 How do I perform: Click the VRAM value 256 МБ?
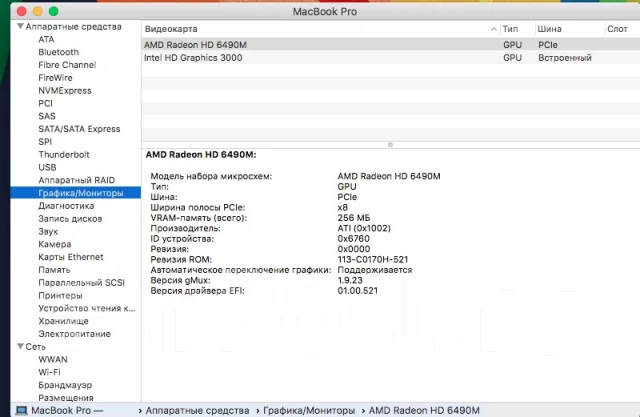pyautogui.click(x=353, y=218)
